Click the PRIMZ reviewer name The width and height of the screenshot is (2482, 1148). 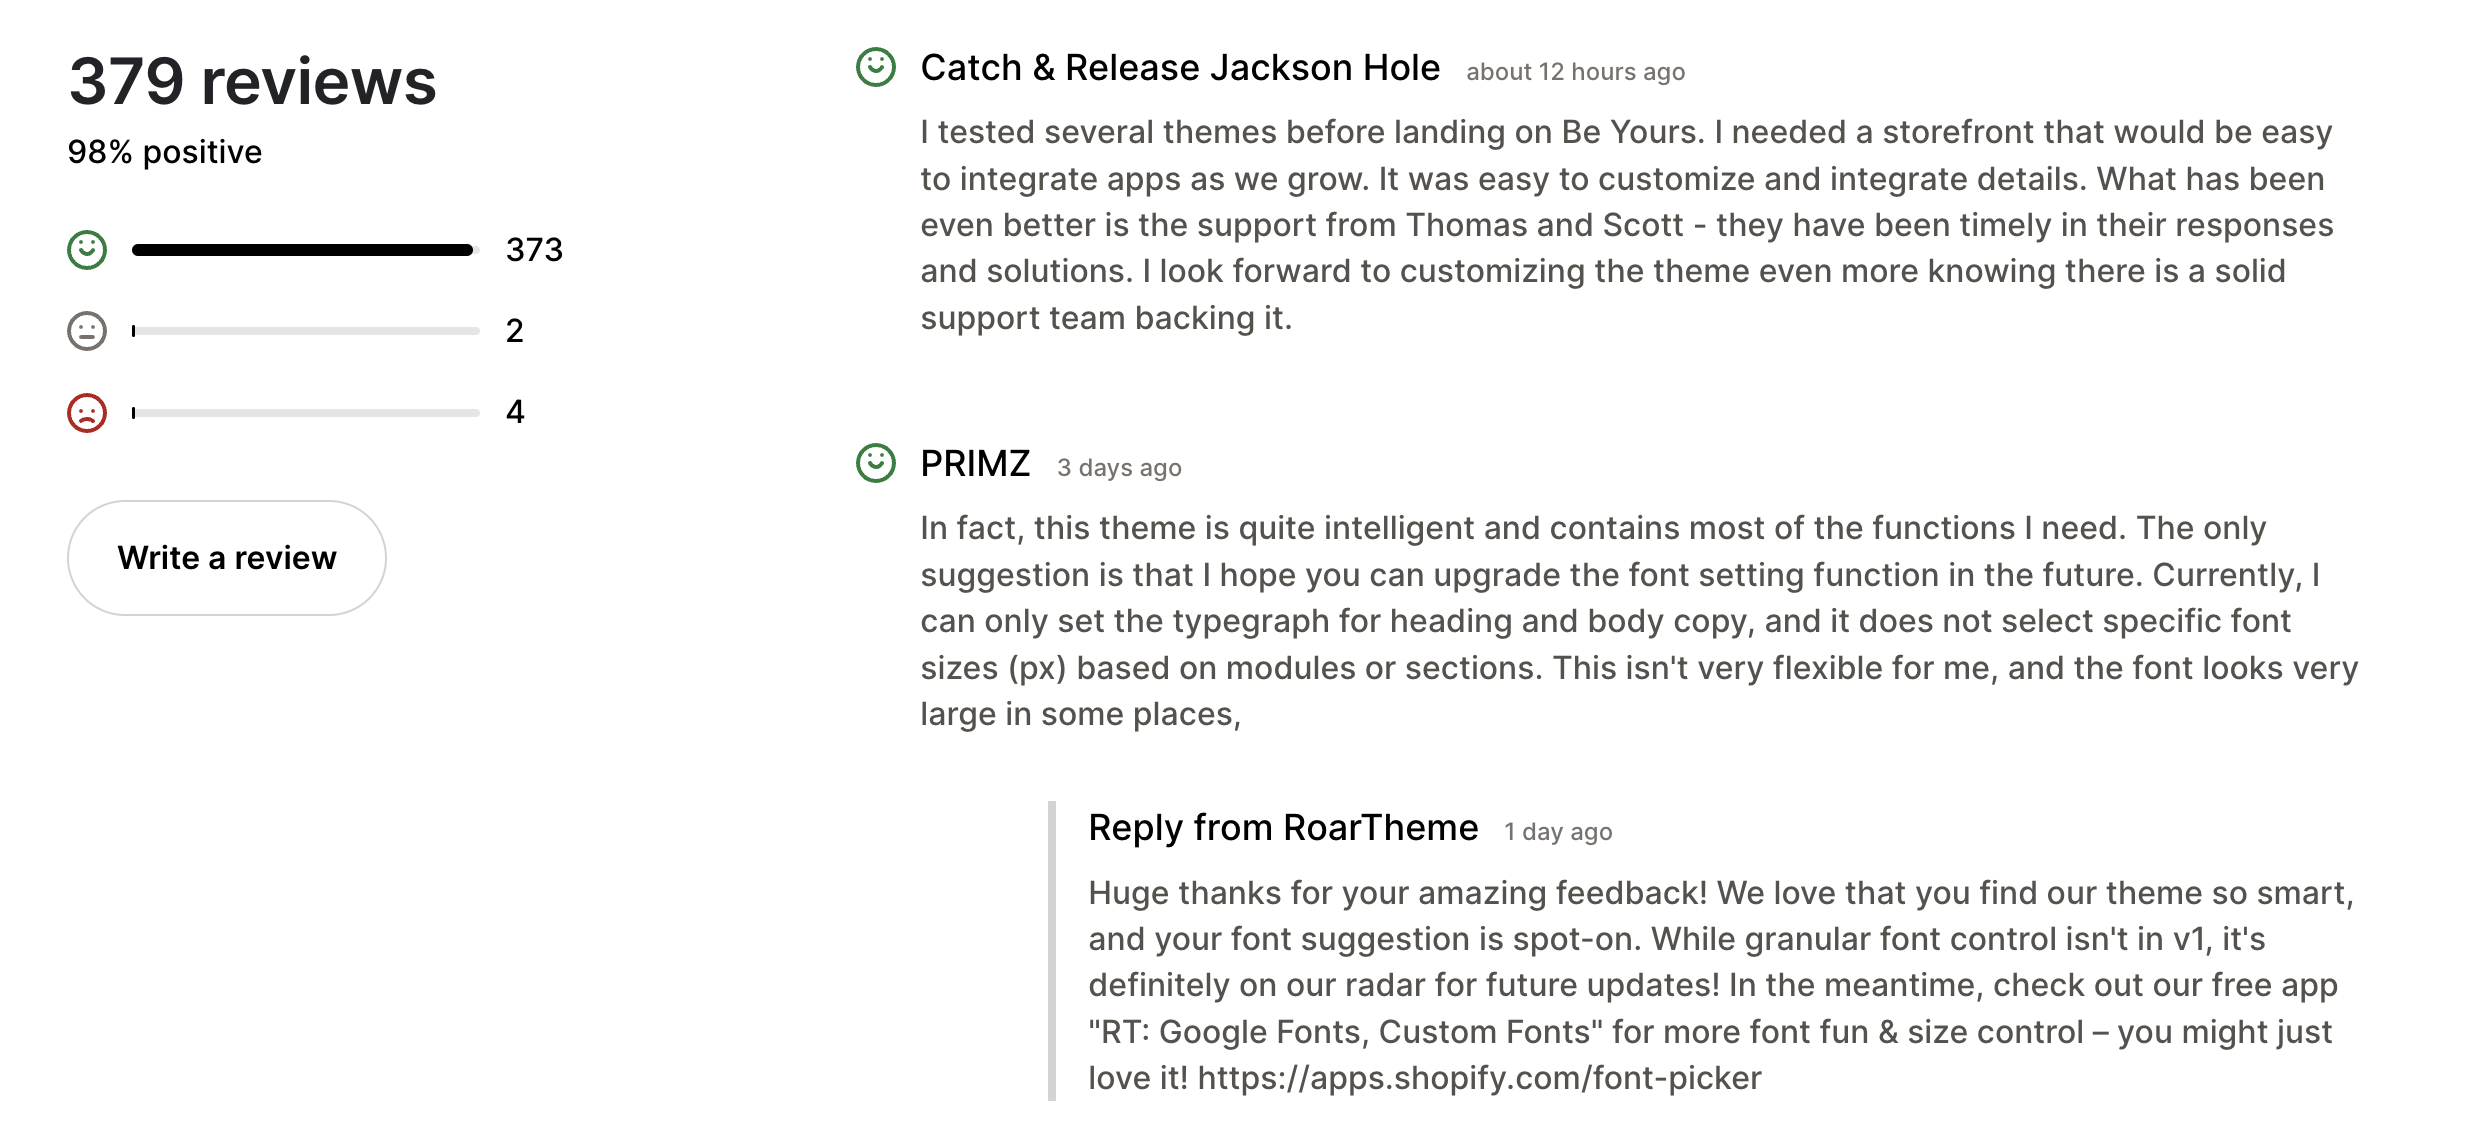[x=975, y=463]
